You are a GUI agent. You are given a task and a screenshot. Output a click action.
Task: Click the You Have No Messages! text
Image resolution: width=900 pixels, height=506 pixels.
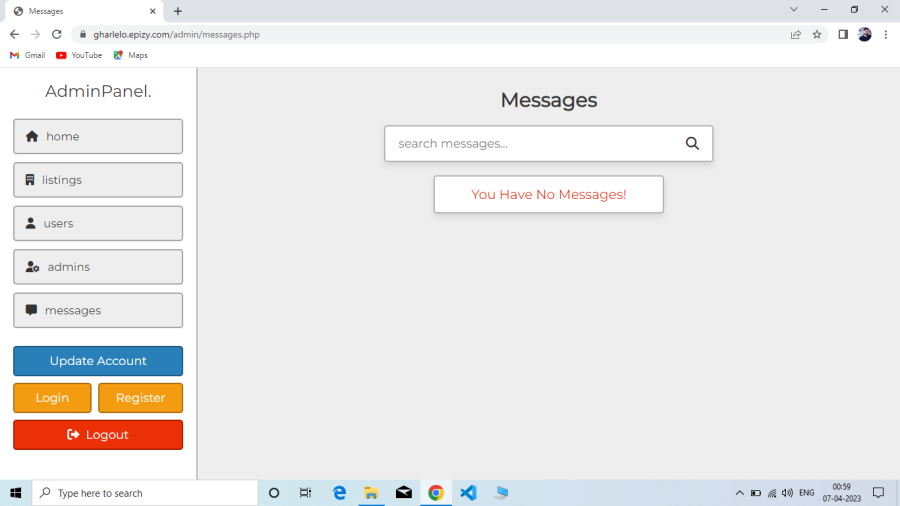tap(549, 194)
